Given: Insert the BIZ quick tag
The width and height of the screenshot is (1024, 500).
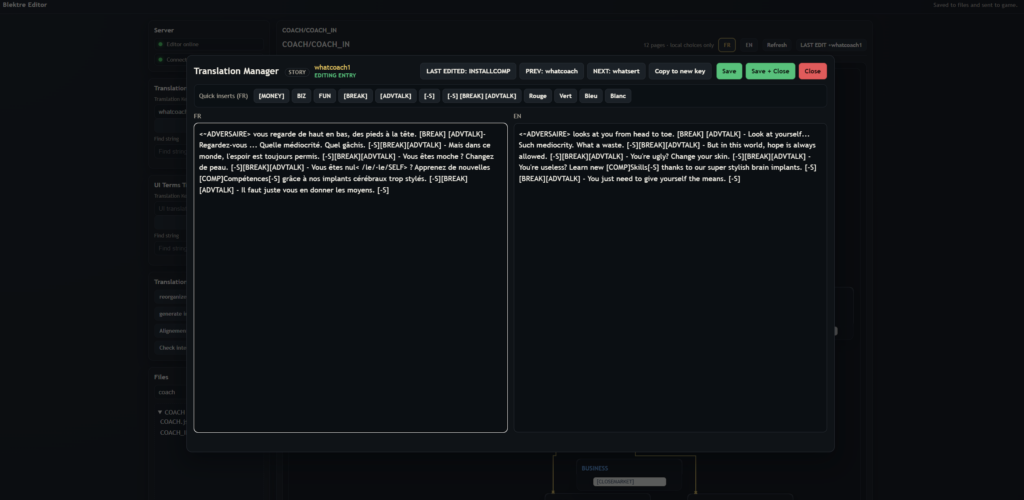Looking at the screenshot, I should [x=301, y=96].
